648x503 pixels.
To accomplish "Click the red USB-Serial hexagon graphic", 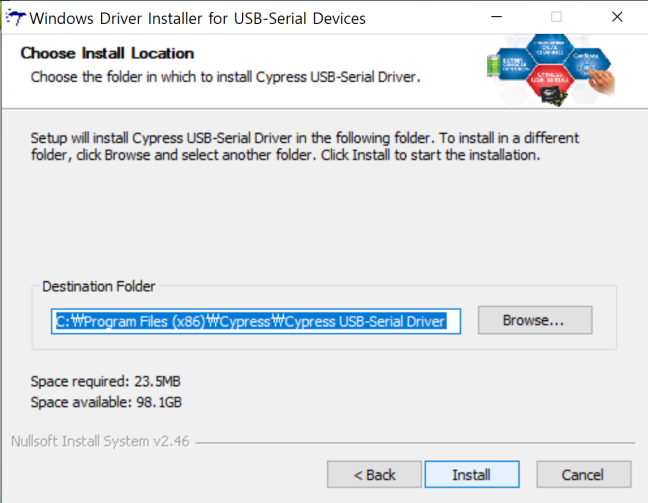I will 550,78.
